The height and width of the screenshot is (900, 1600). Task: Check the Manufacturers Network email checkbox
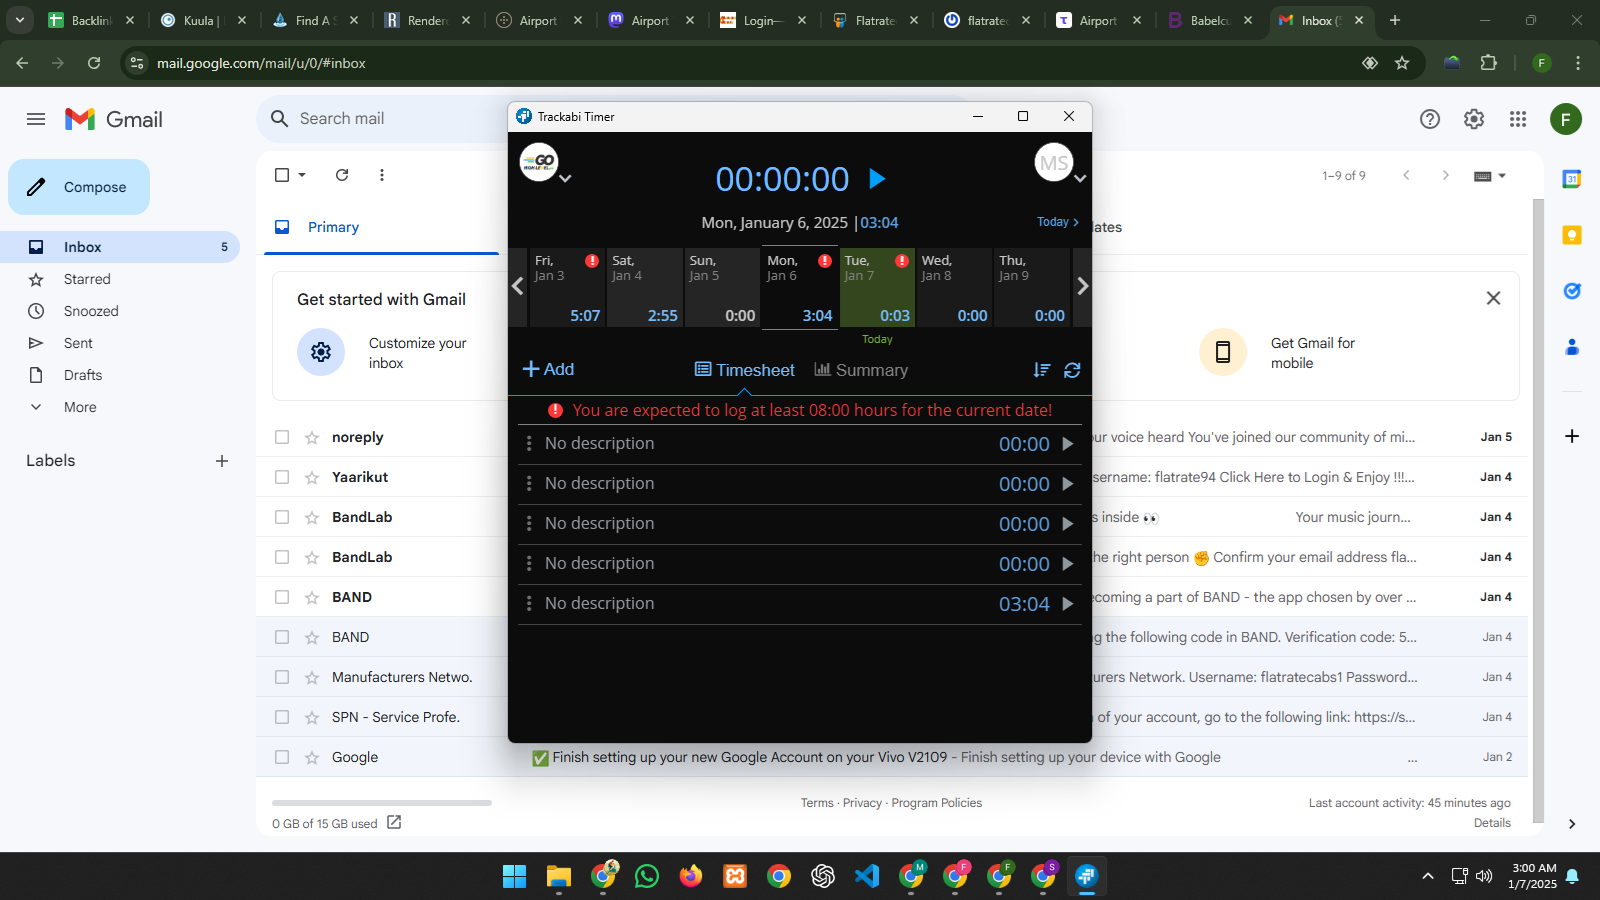point(282,677)
